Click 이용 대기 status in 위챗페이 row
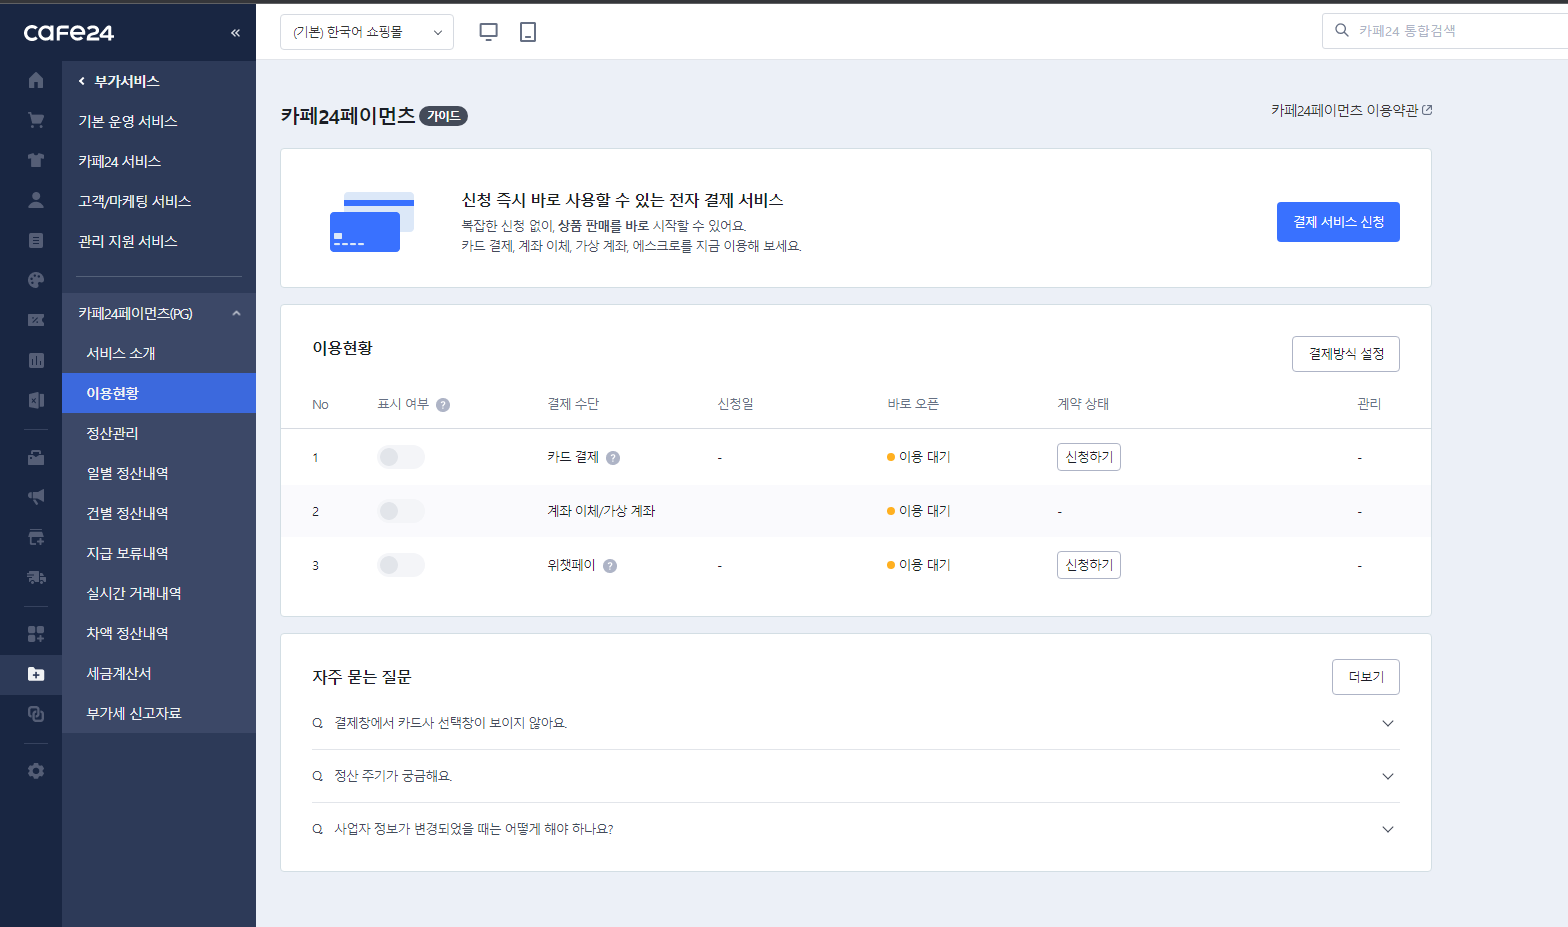 pos(919,565)
